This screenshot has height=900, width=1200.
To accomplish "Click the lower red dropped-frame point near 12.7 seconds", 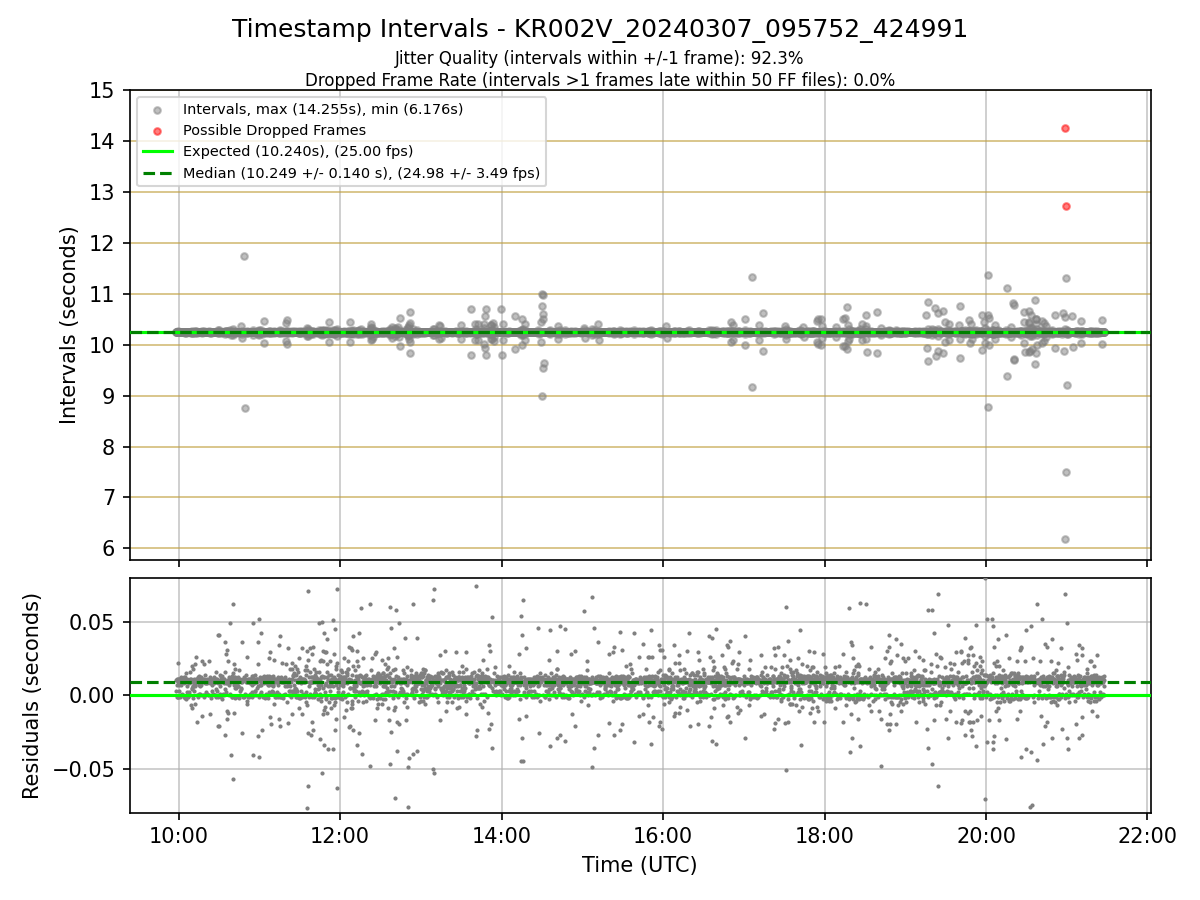I will [x=1066, y=206].
